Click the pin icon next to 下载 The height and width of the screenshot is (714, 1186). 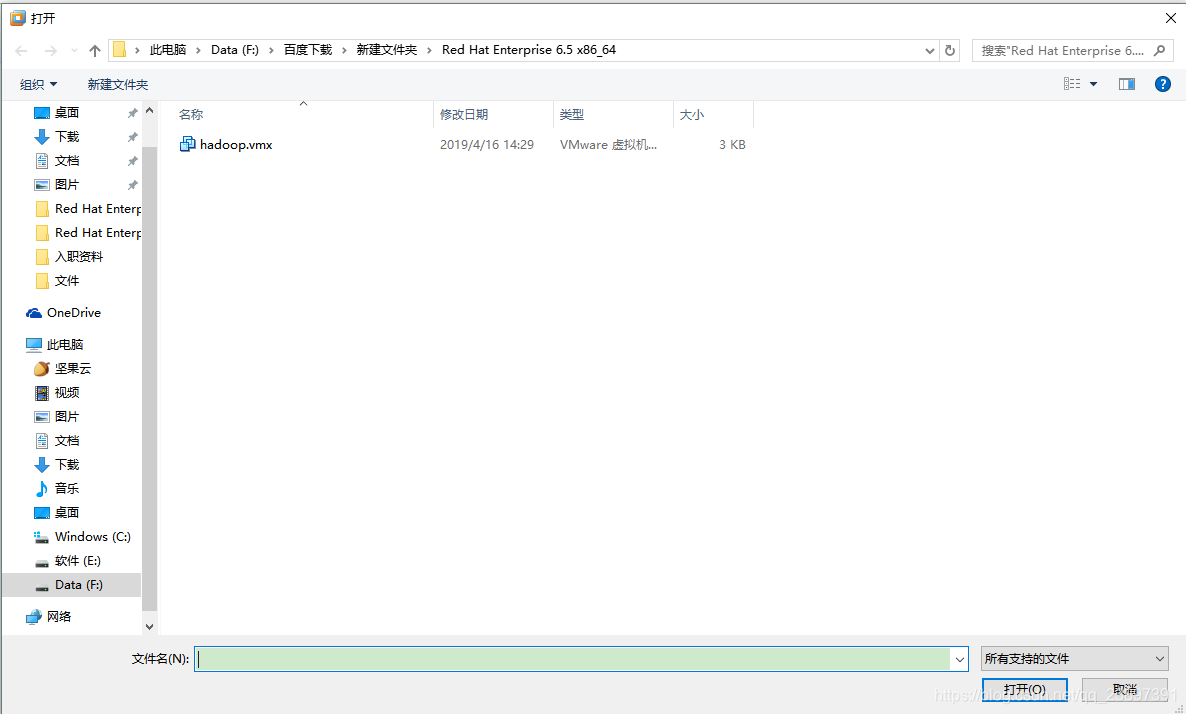pyautogui.click(x=132, y=137)
